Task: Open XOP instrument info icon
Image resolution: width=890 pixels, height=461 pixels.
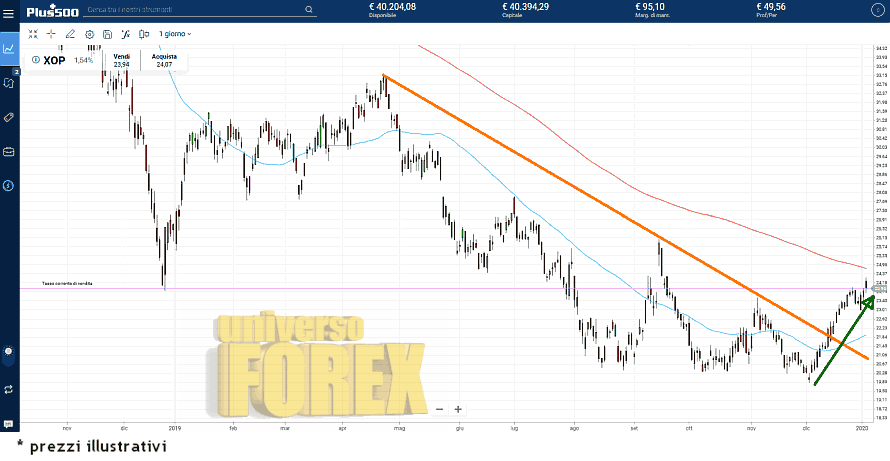Action: [36, 60]
